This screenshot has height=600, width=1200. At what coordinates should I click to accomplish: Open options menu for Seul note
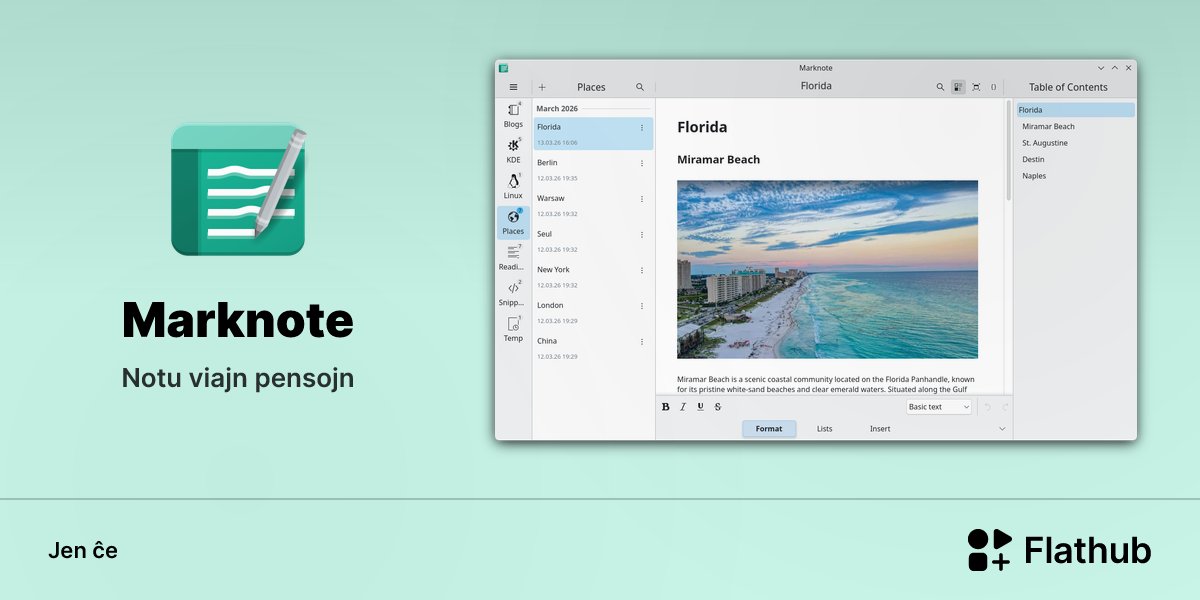pyautogui.click(x=642, y=235)
